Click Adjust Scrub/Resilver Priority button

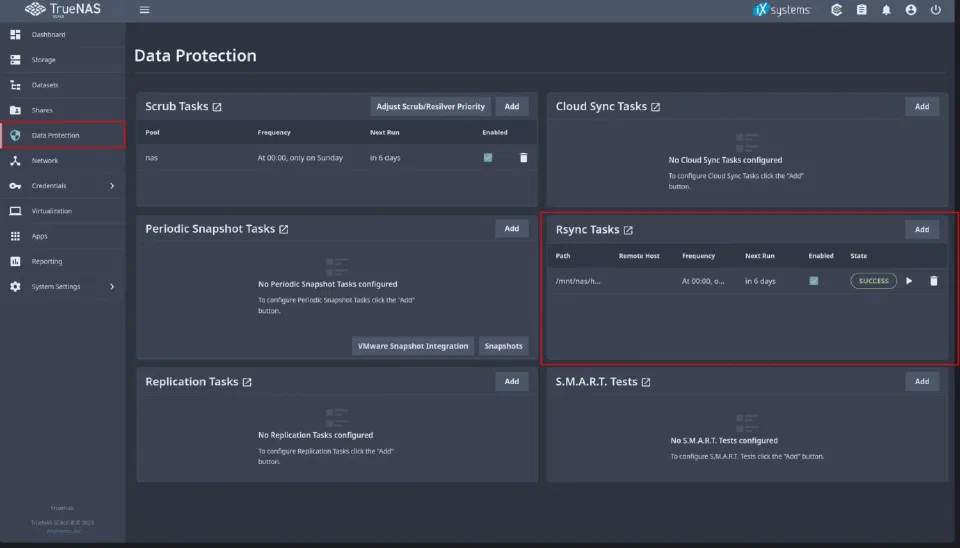point(430,107)
